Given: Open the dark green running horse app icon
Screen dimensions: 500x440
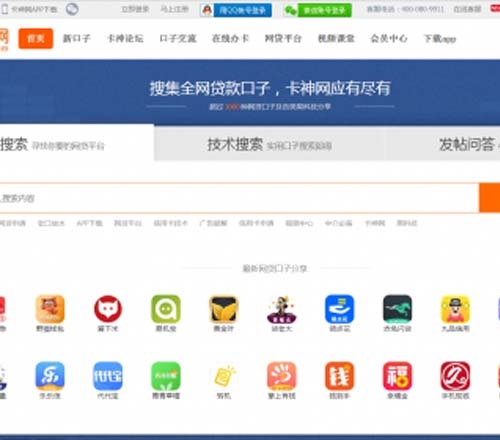Looking at the screenshot, I should [397, 309].
